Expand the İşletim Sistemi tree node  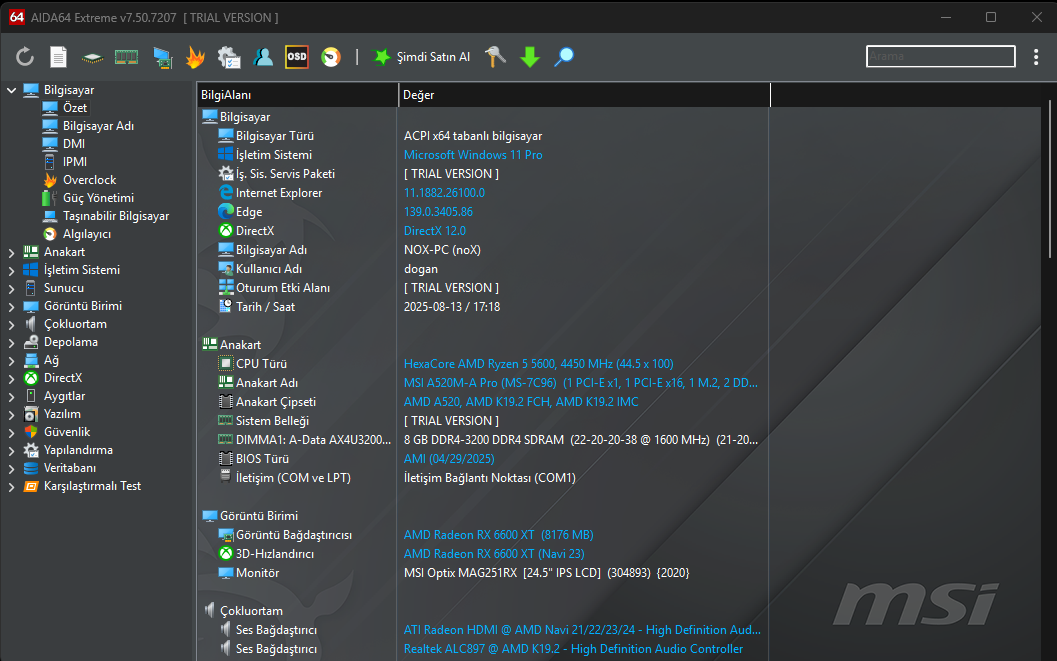tap(11, 270)
